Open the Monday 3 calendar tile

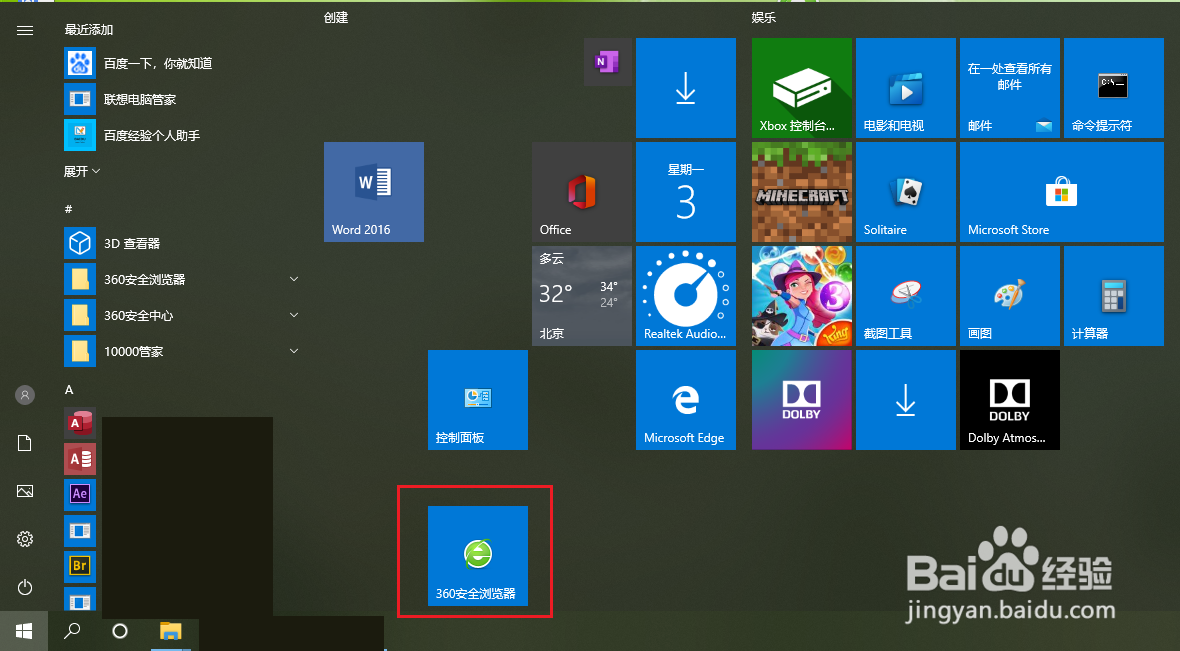686,192
